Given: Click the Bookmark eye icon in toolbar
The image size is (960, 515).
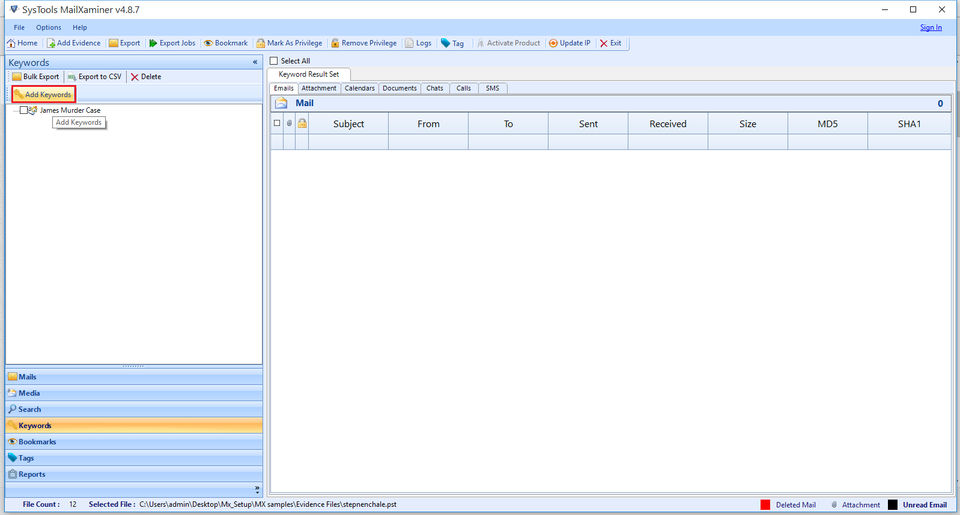Looking at the screenshot, I should (208, 43).
